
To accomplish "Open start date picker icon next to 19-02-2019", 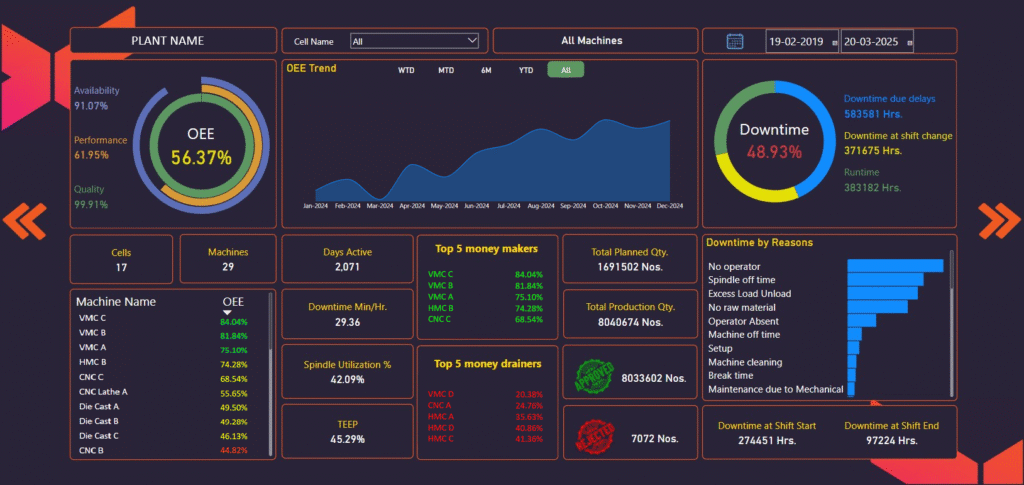I will [x=835, y=42].
